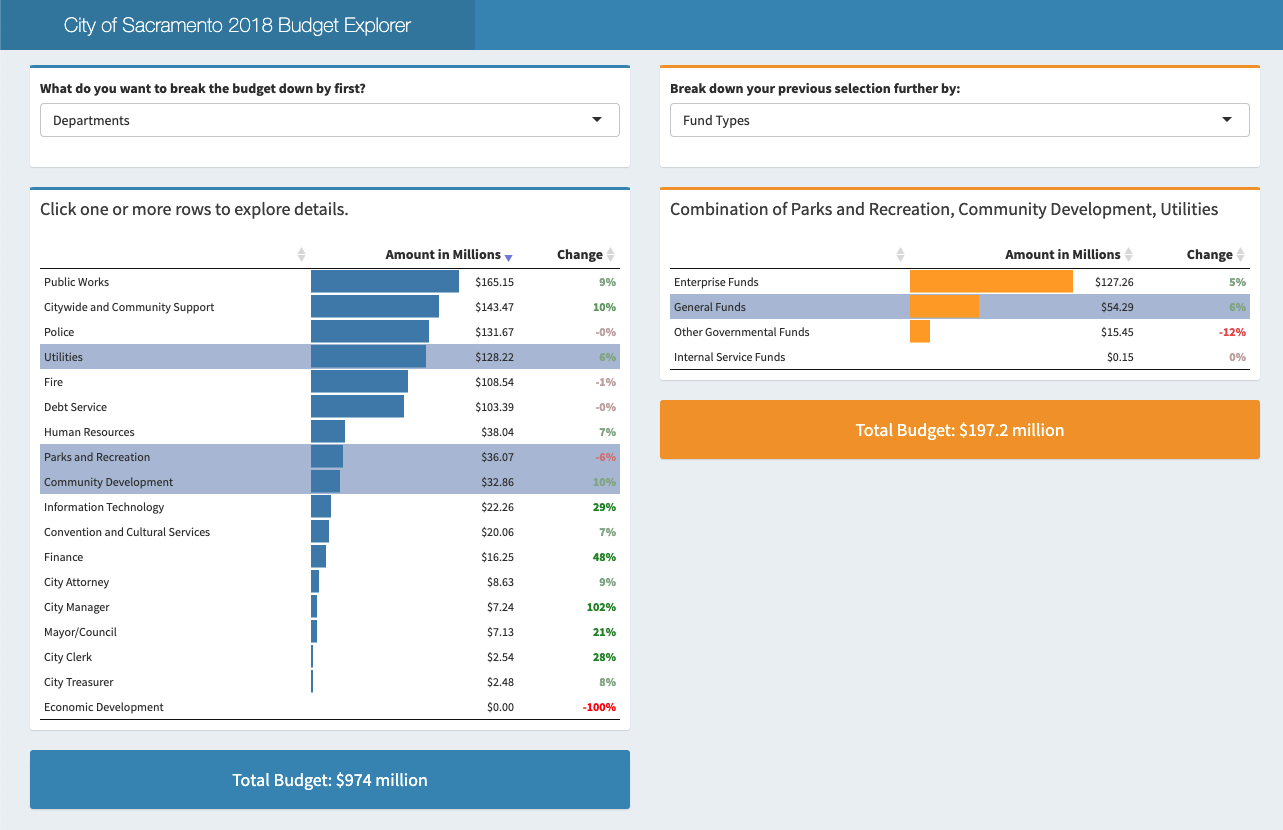The image size is (1283, 830).
Task: Select the City Attorney row
Action: (330, 582)
